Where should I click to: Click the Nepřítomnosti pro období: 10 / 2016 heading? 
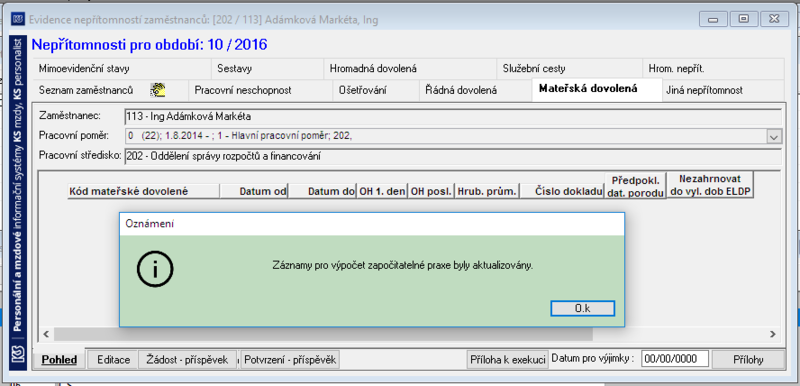tap(149, 45)
